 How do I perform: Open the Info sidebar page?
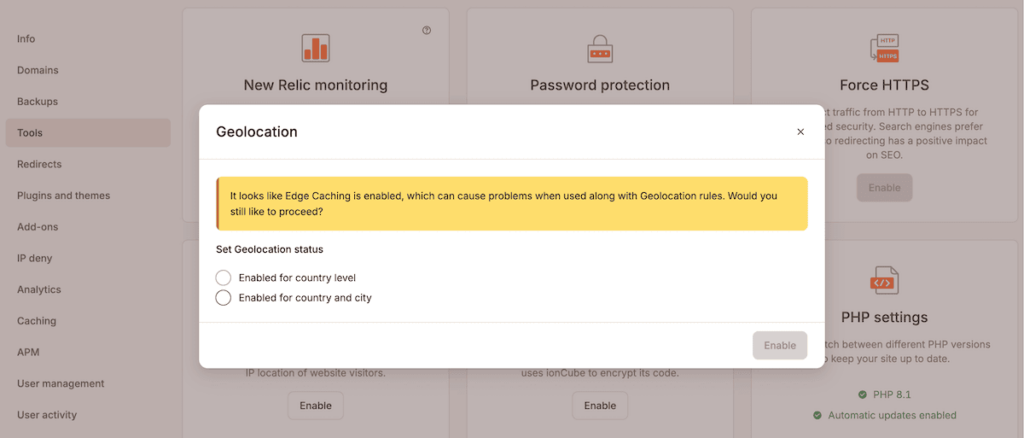tap(26, 39)
